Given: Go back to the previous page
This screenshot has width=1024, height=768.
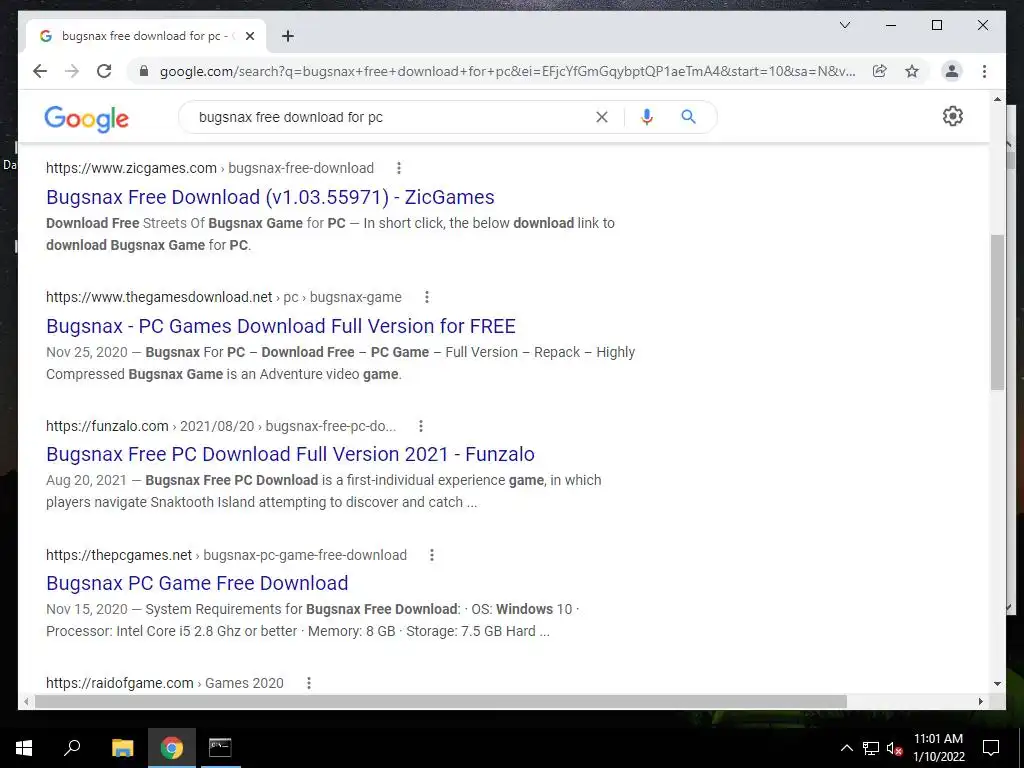Looking at the screenshot, I should 40,71.
